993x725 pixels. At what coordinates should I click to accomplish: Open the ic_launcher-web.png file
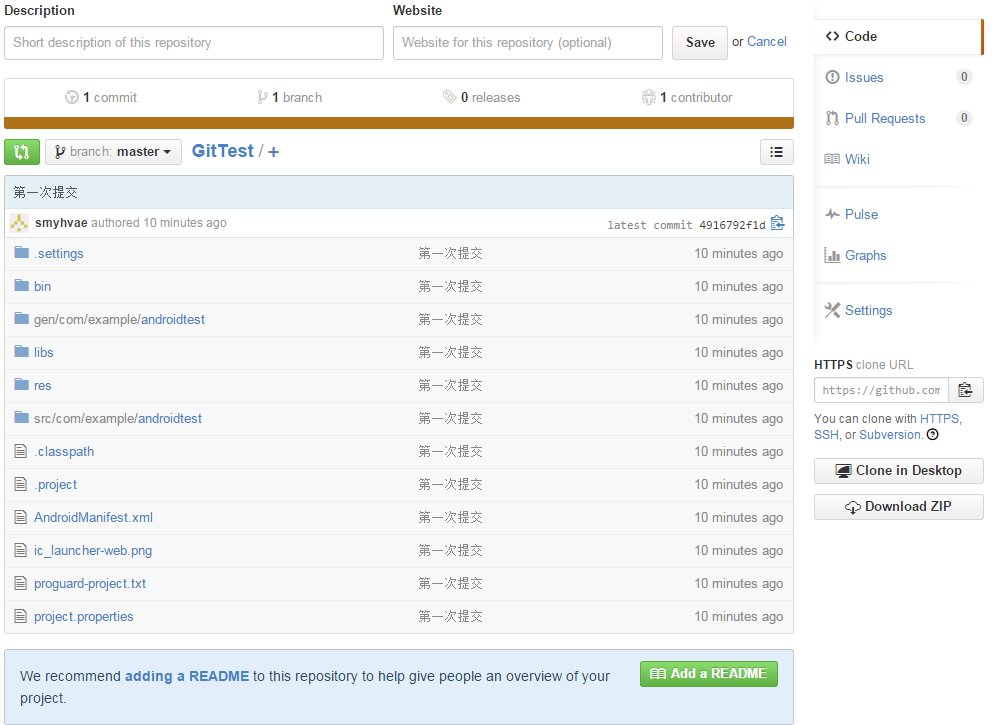point(93,551)
